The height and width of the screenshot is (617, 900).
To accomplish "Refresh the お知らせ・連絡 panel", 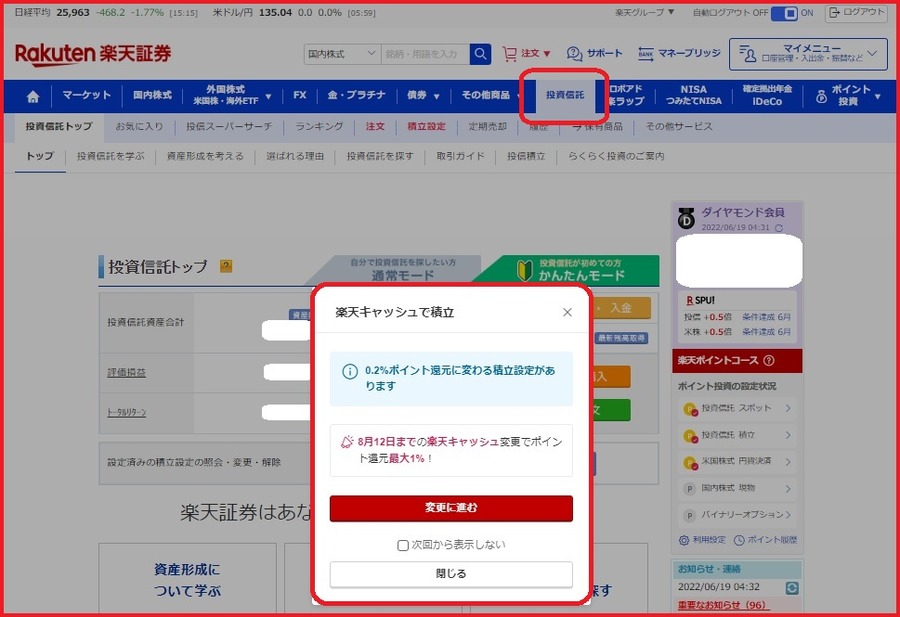I will pos(792,588).
